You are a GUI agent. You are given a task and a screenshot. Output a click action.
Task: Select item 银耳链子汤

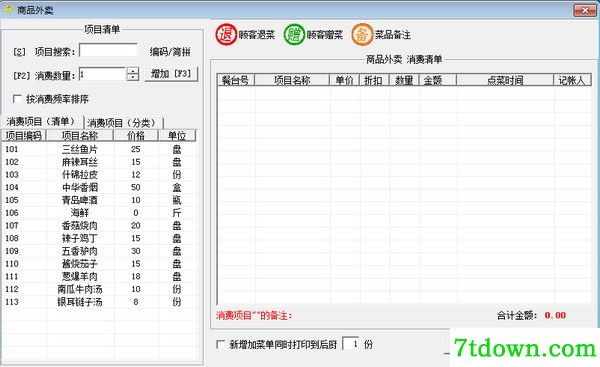point(80,302)
